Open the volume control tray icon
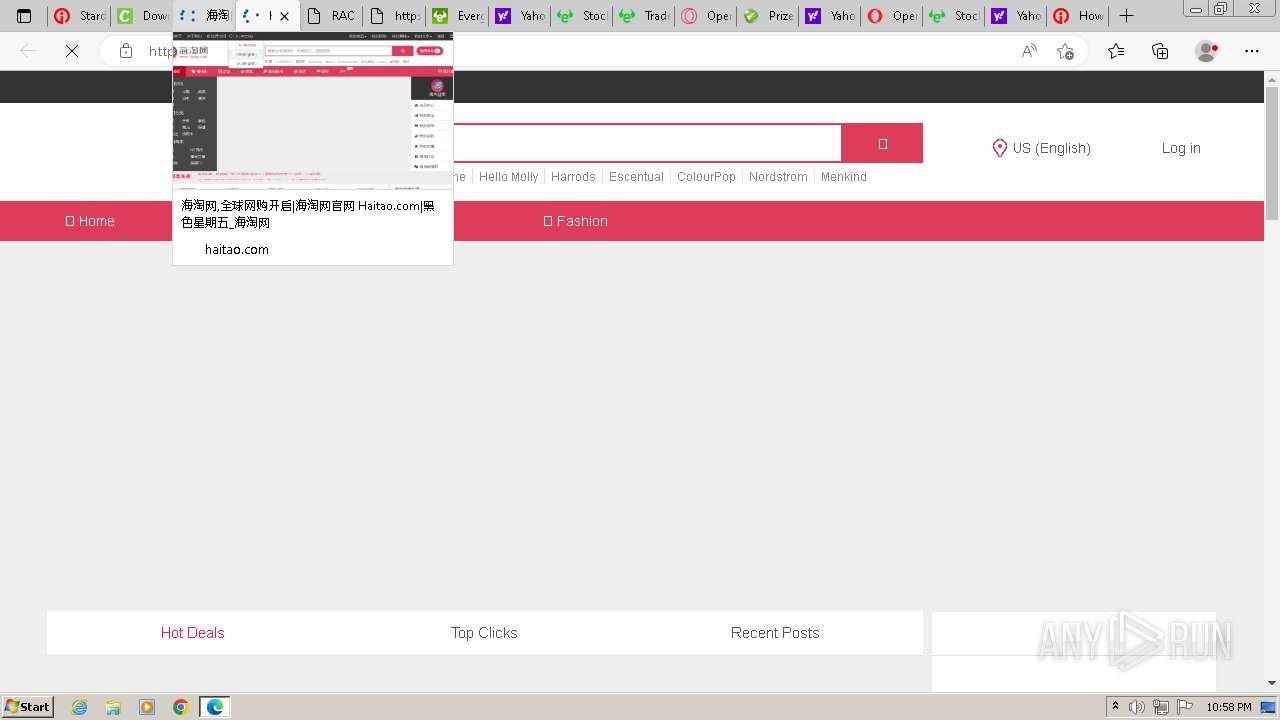Viewport: 1280px width, 720px height. (1137, 707)
